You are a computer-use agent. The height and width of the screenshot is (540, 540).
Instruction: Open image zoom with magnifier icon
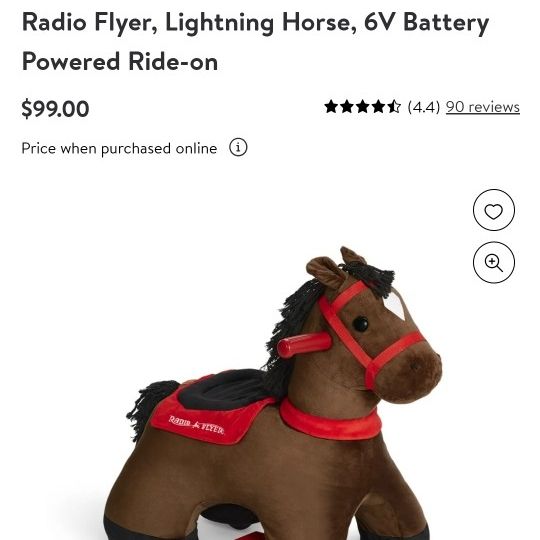click(494, 262)
